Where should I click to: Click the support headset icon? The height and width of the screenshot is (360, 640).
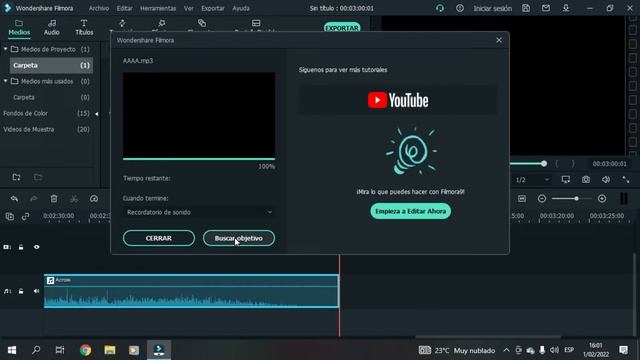[x=440, y=8]
